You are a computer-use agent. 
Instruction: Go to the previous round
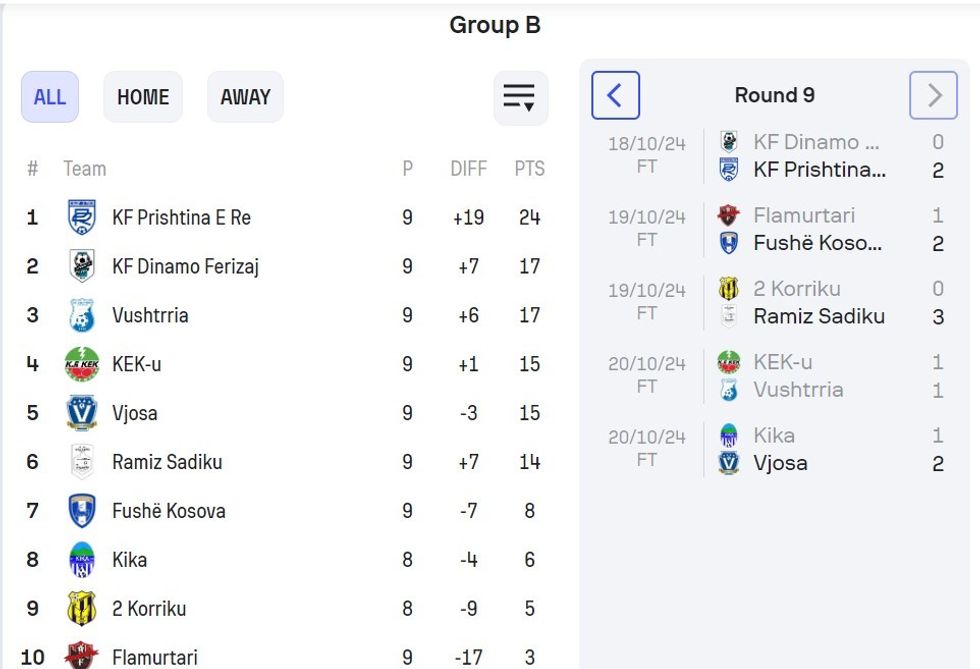point(615,96)
